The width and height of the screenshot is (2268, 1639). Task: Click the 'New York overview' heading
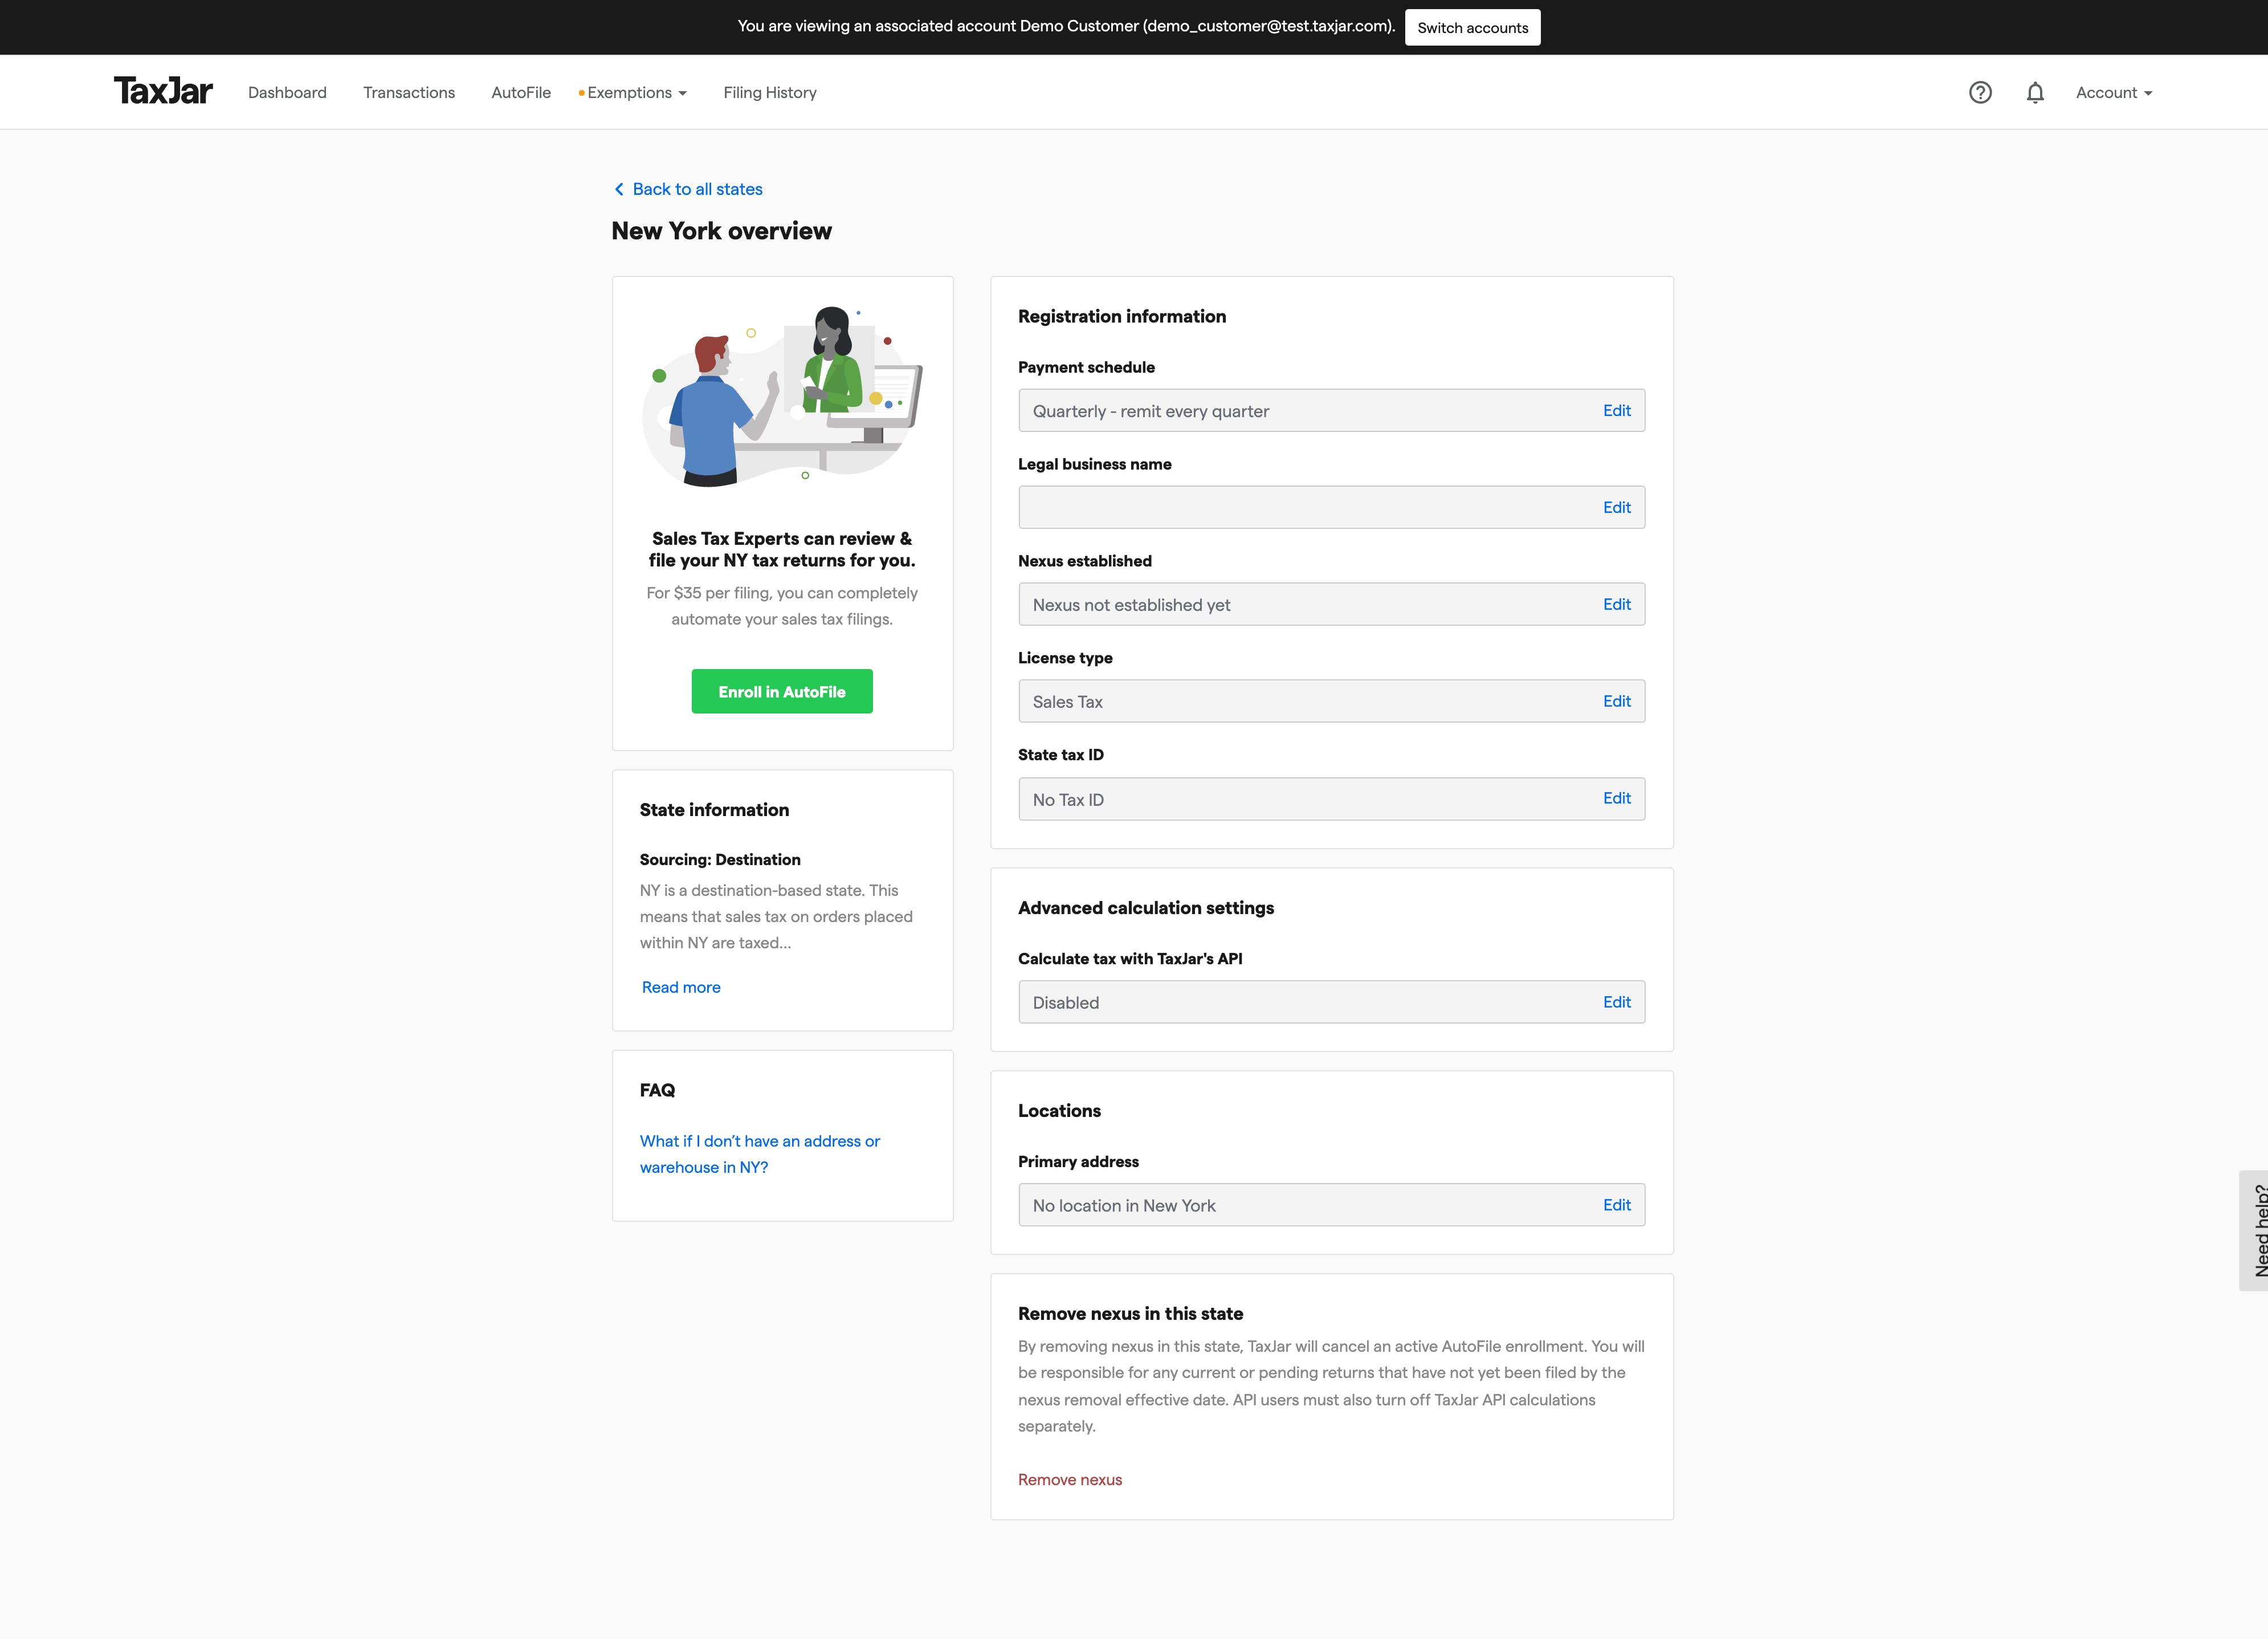coord(721,231)
